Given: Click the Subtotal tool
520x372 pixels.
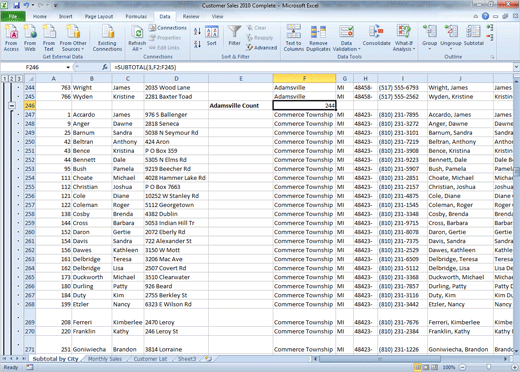Looking at the screenshot, I should click(473, 36).
